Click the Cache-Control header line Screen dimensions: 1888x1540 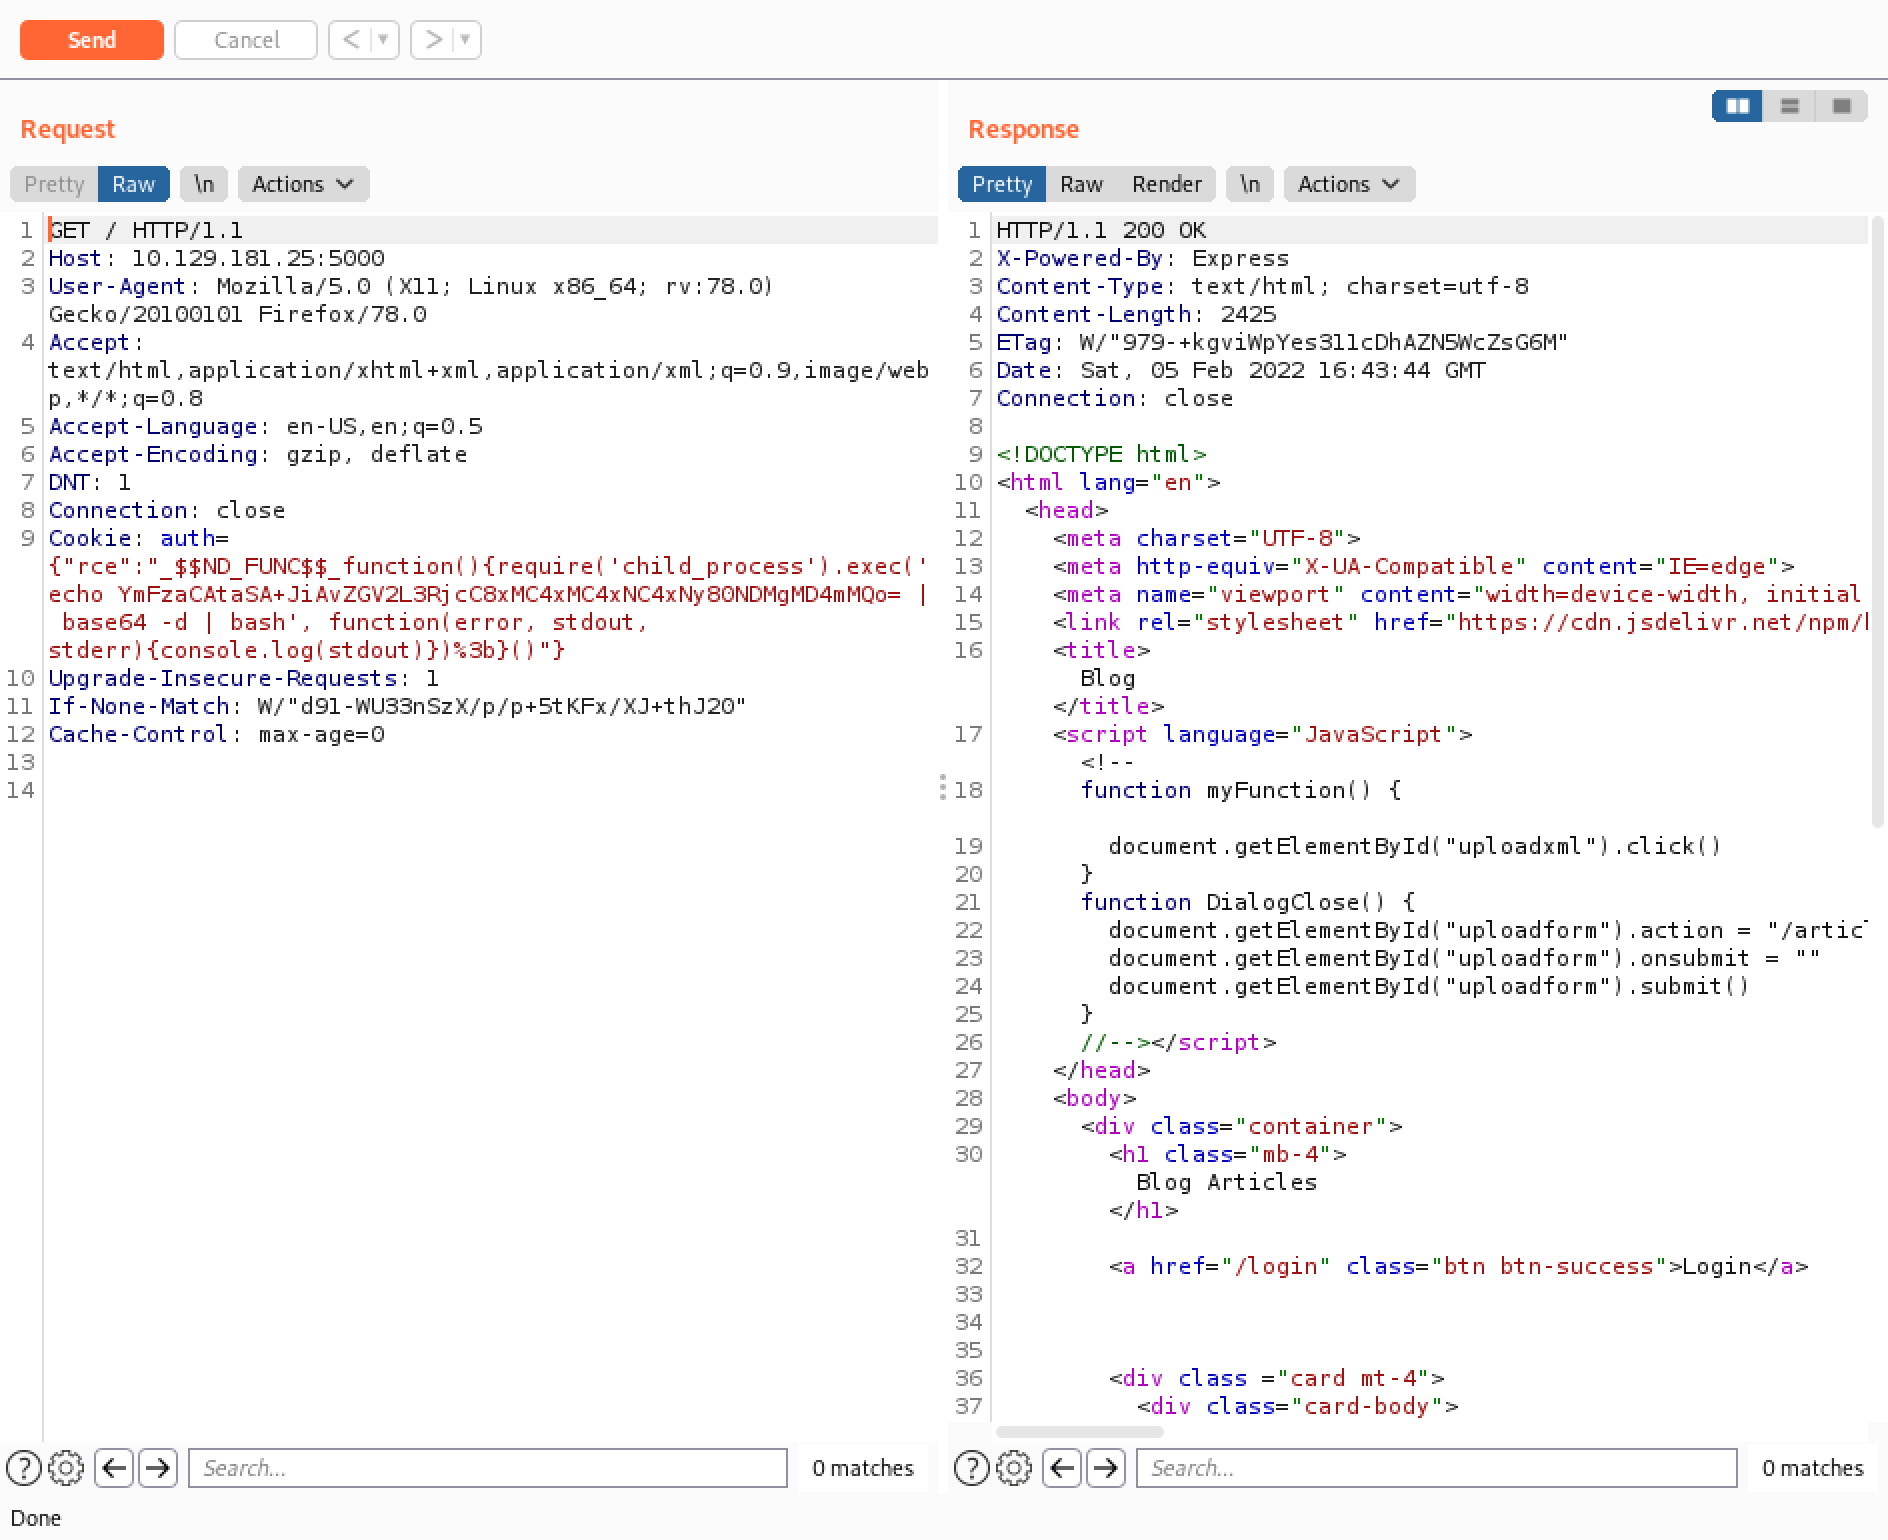[216, 734]
